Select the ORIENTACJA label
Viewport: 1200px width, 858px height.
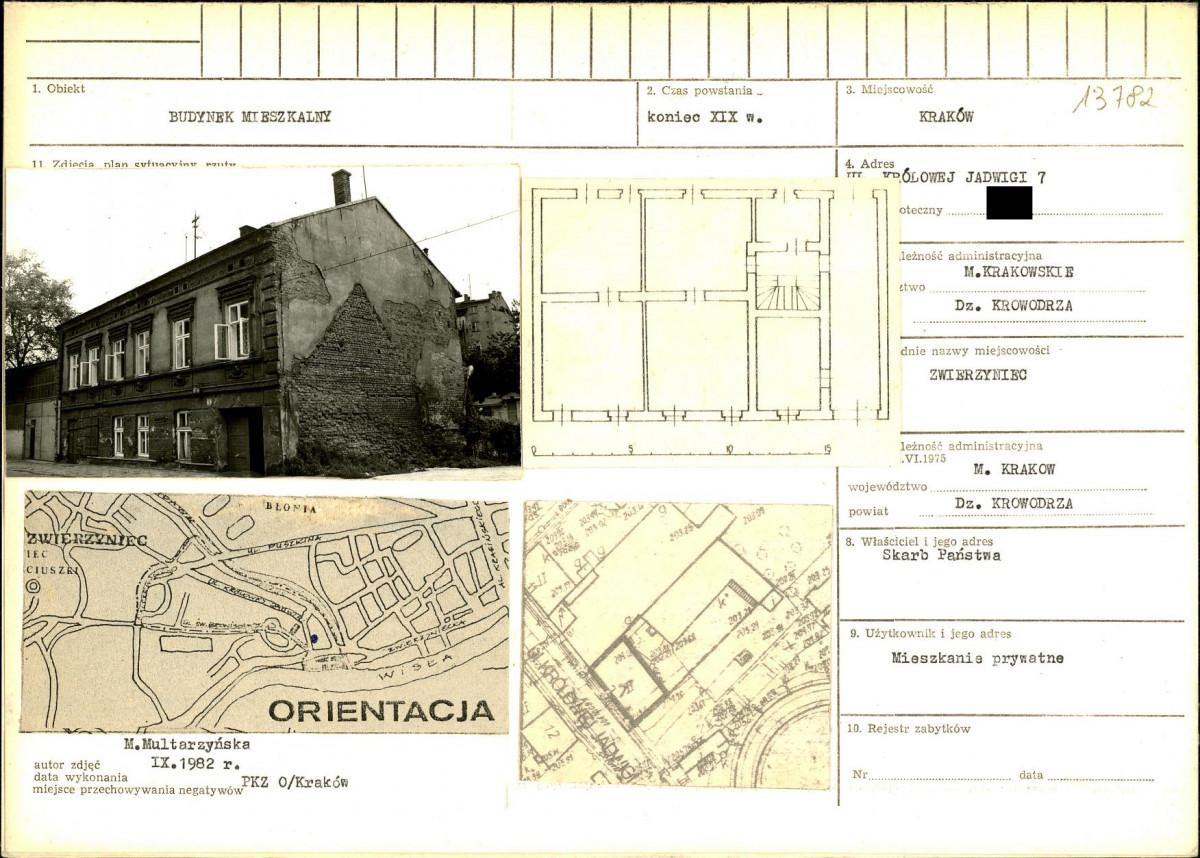click(381, 711)
